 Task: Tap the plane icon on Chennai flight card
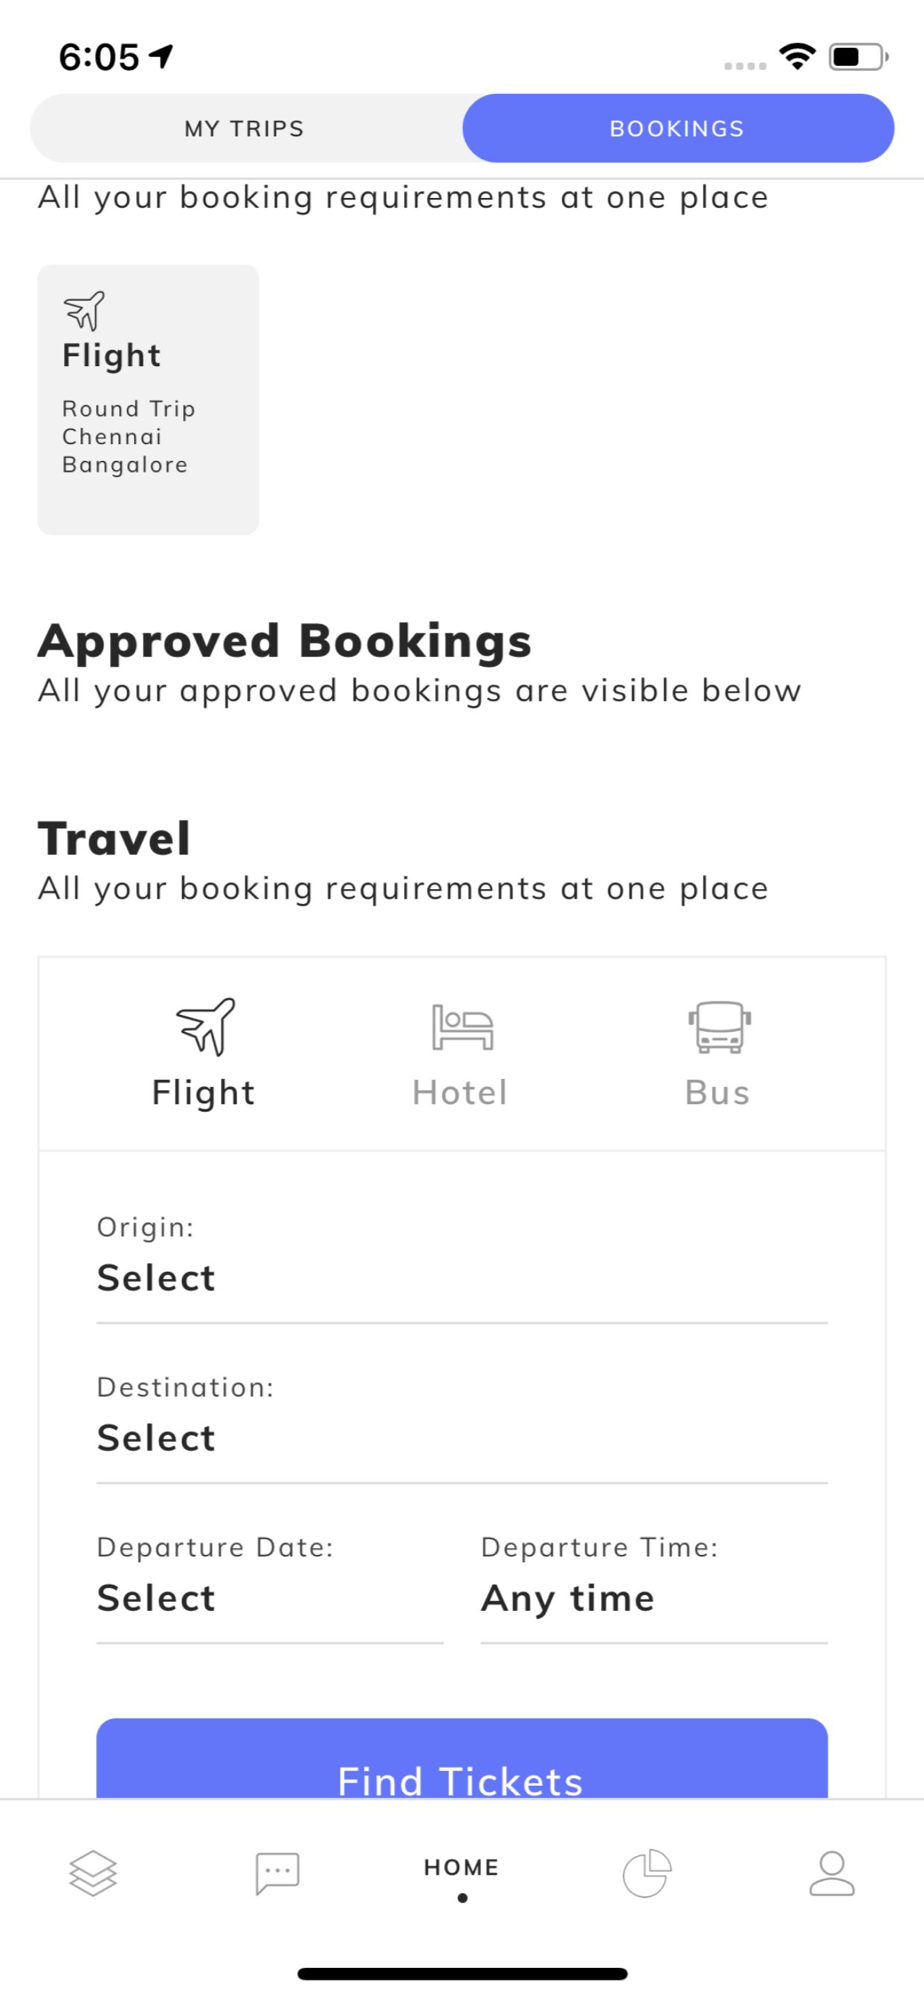84,310
